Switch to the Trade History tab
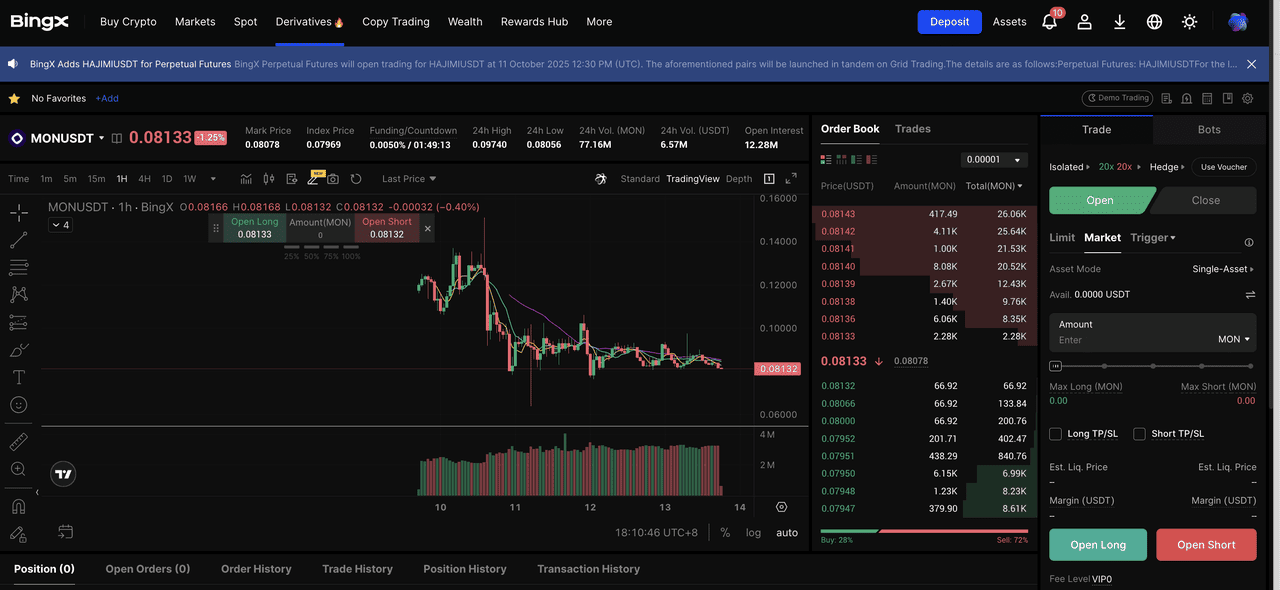 coord(357,569)
